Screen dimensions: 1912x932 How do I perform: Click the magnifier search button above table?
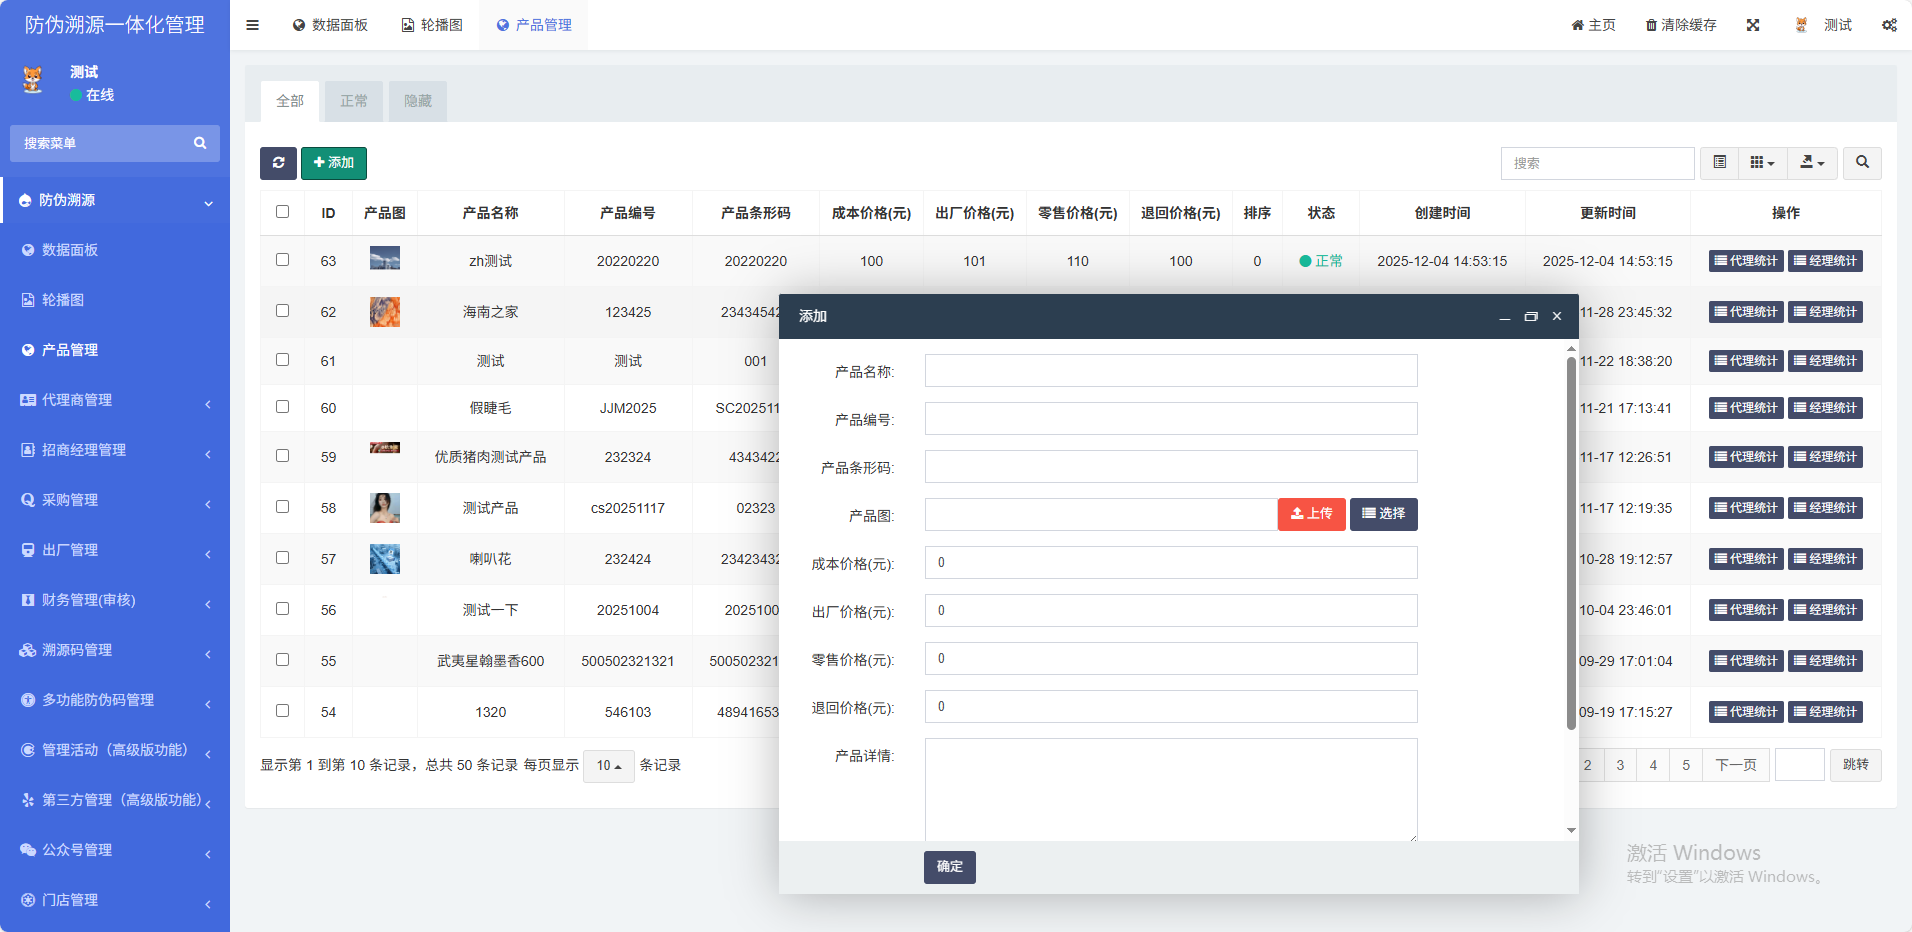[1862, 163]
